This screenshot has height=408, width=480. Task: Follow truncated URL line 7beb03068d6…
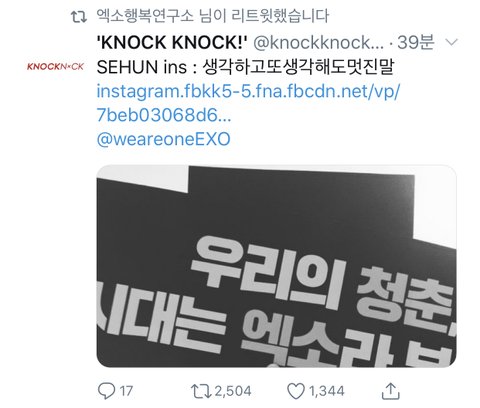164,115
